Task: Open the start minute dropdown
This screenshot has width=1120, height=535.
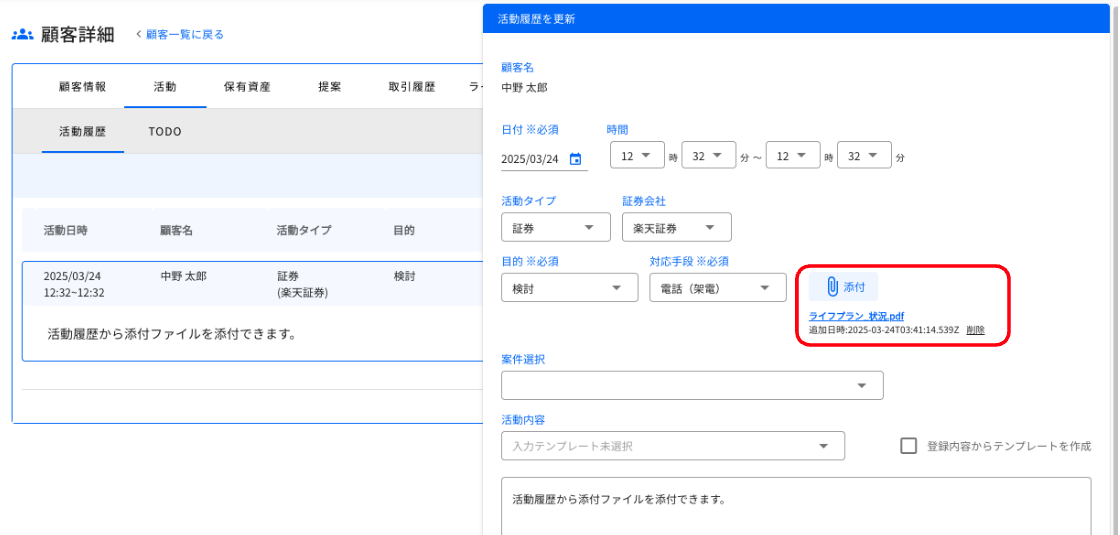Action: click(709, 155)
